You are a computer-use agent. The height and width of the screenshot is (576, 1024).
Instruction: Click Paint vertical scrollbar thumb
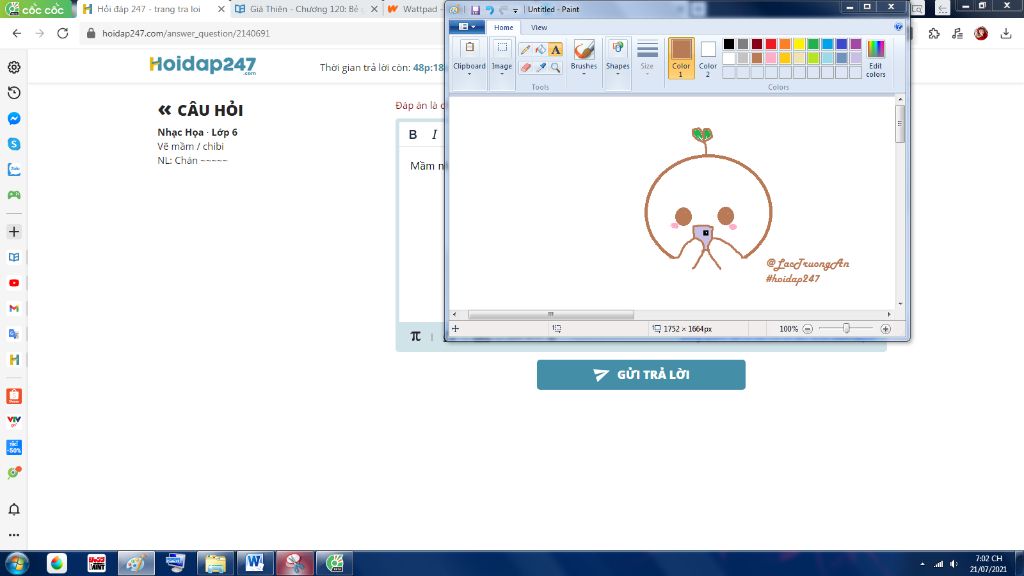tap(900, 124)
